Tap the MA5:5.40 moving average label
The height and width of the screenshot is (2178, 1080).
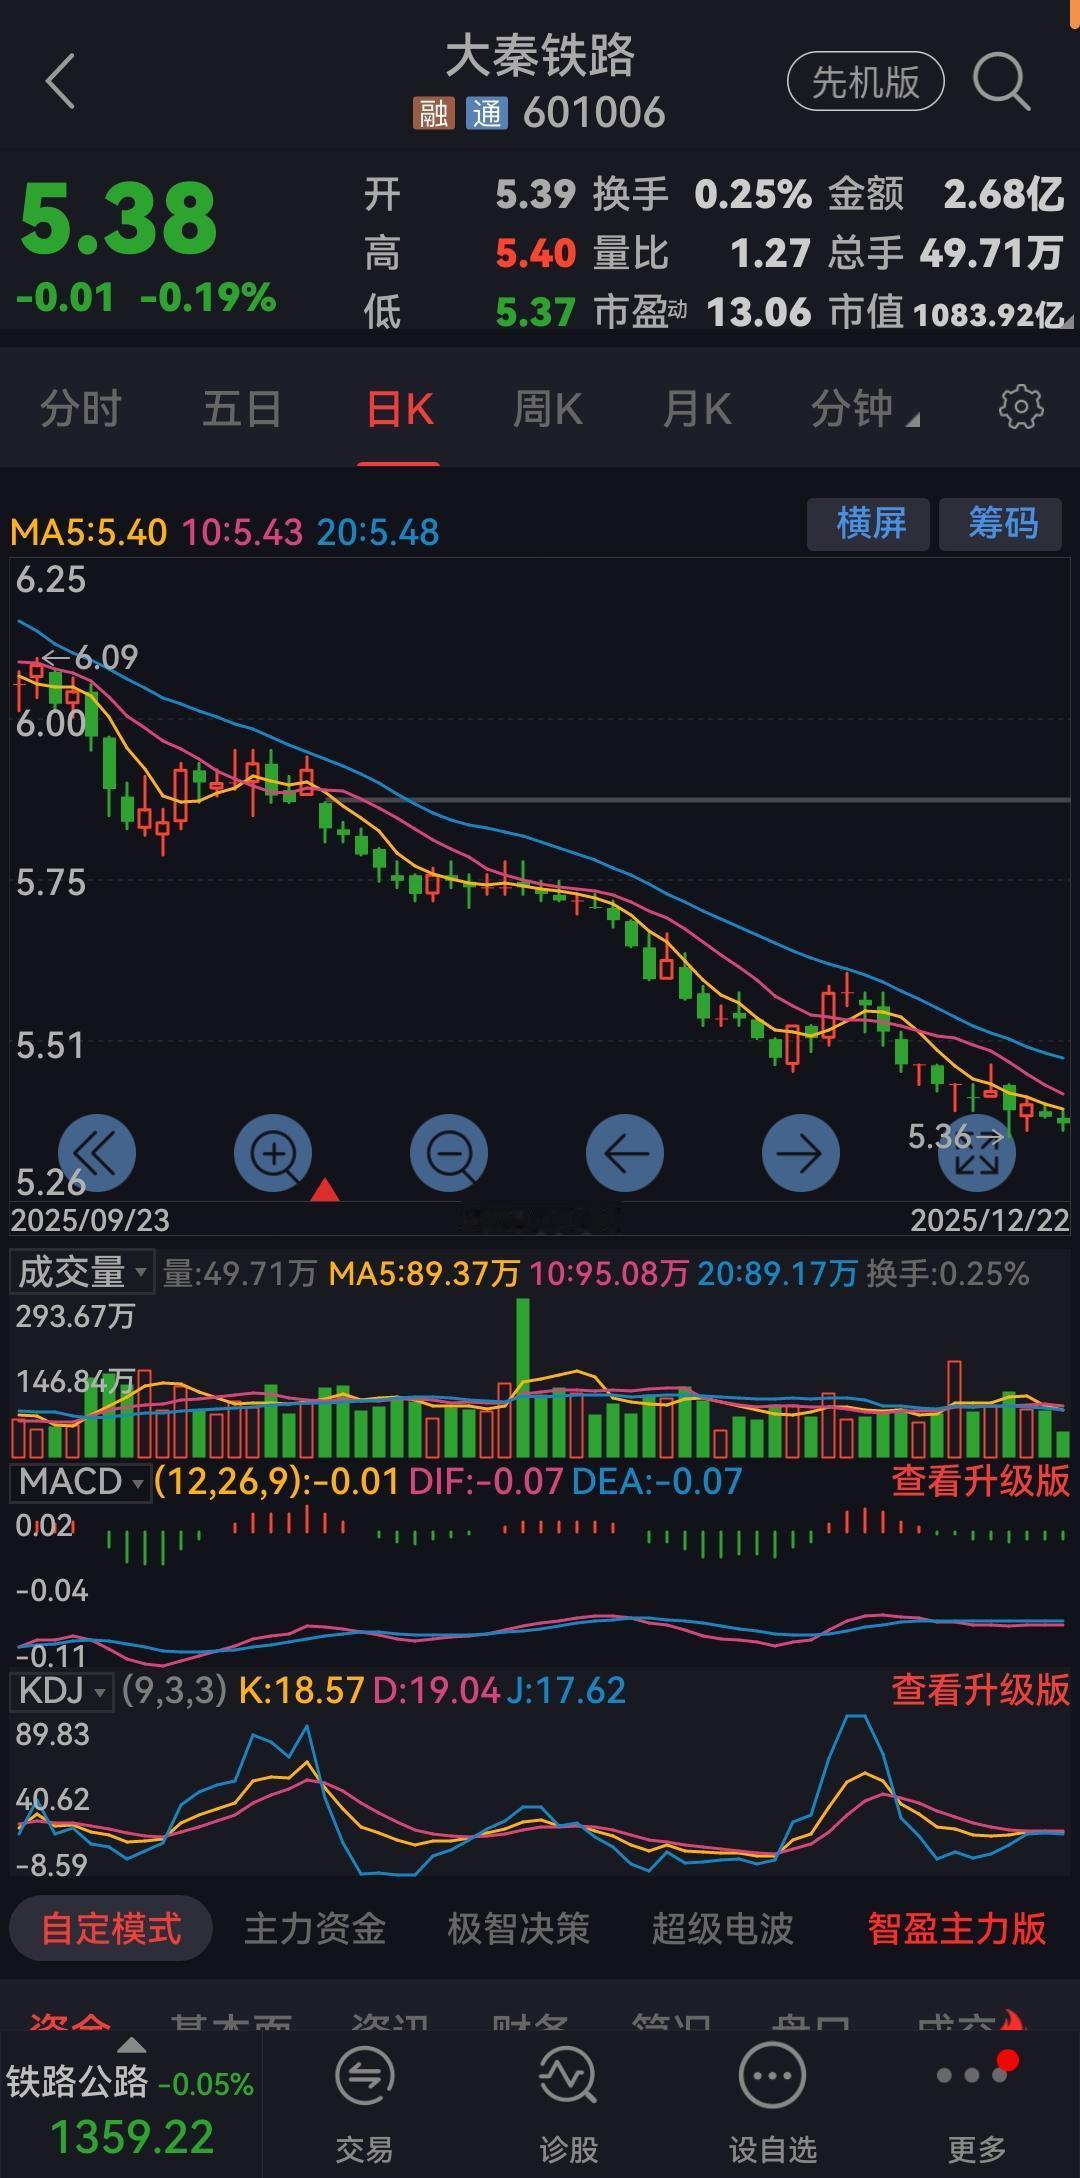click(x=89, y=532)
